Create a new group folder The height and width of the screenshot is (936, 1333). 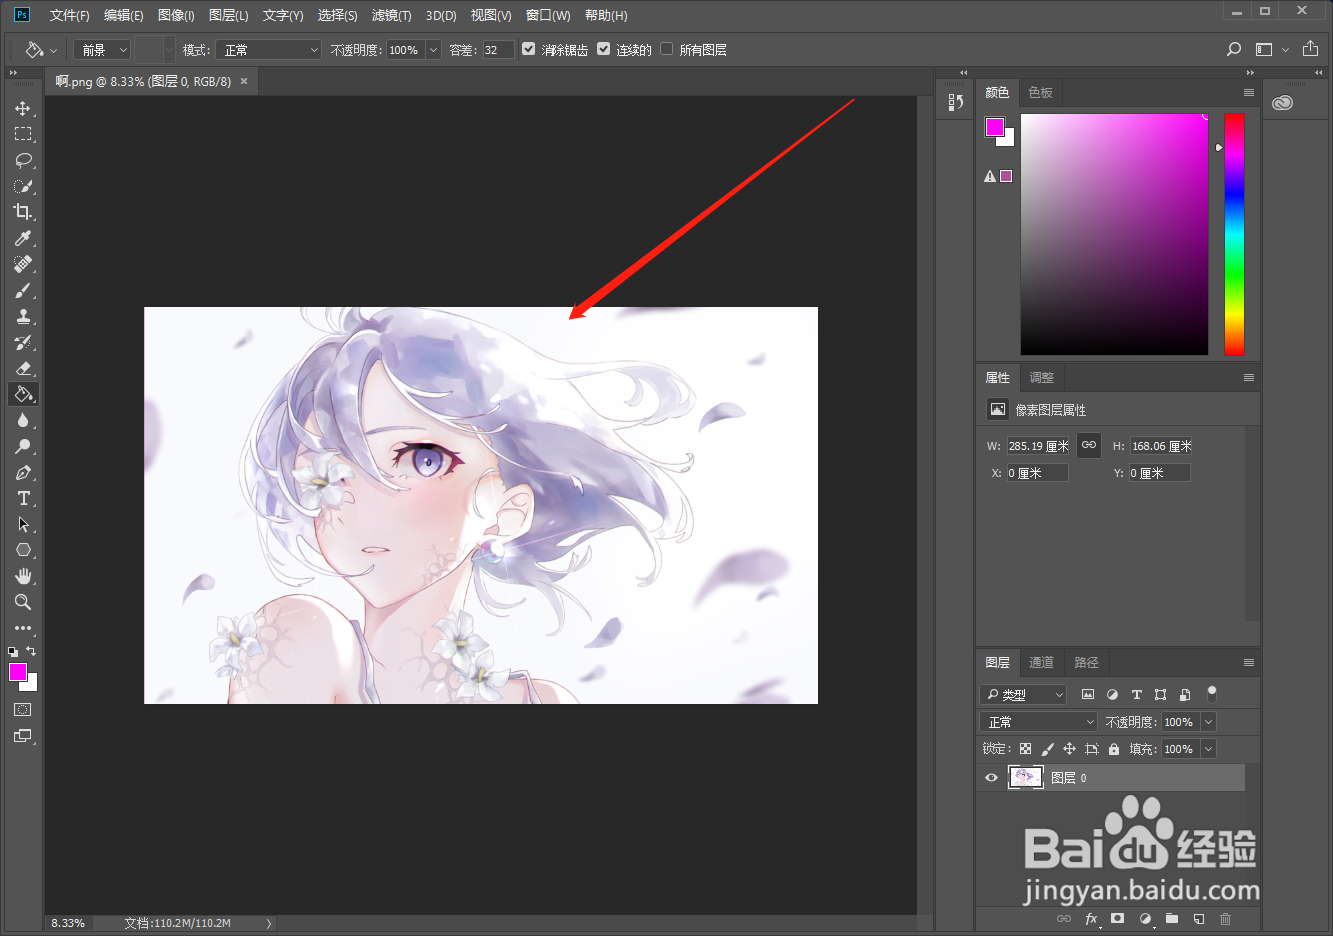[x=1171, y=918]
